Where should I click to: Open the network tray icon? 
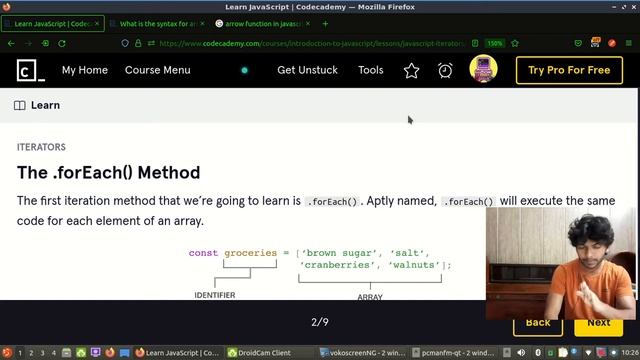(x=588, y=353)
